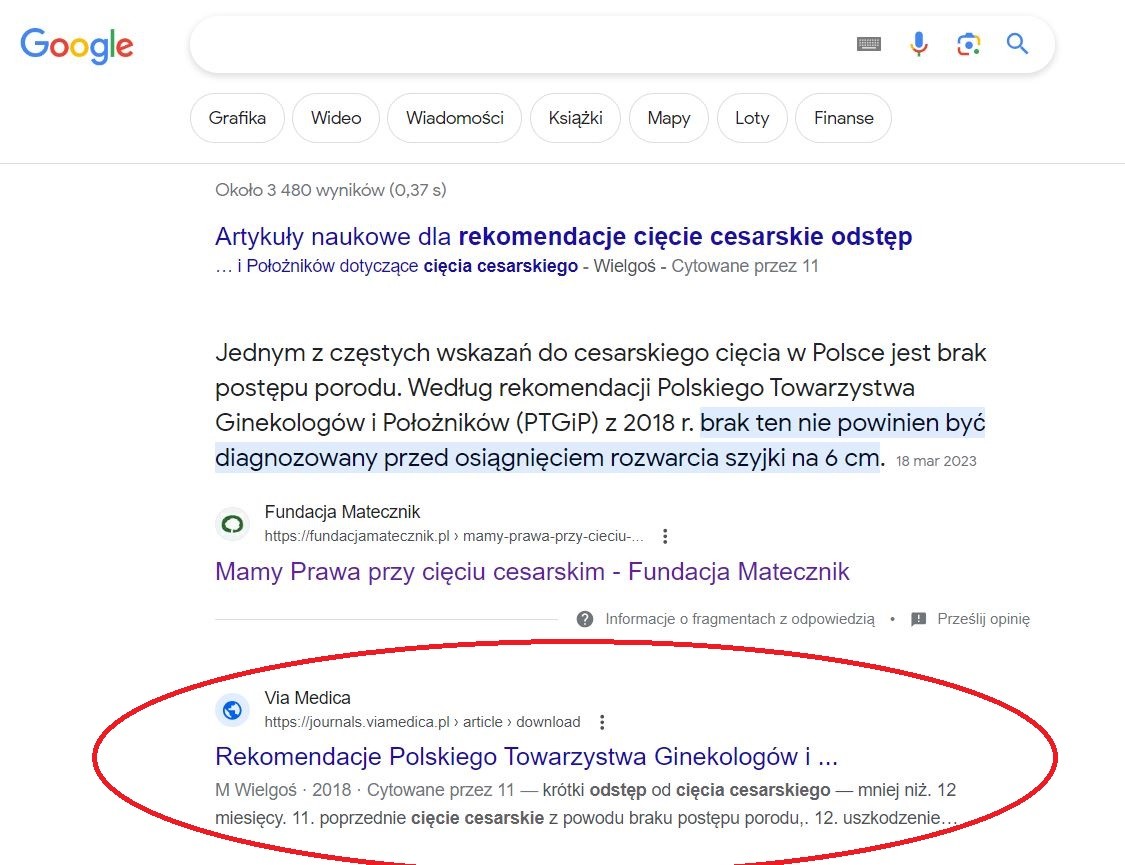Switch to the Grafika filter tab

coord(237,118)
